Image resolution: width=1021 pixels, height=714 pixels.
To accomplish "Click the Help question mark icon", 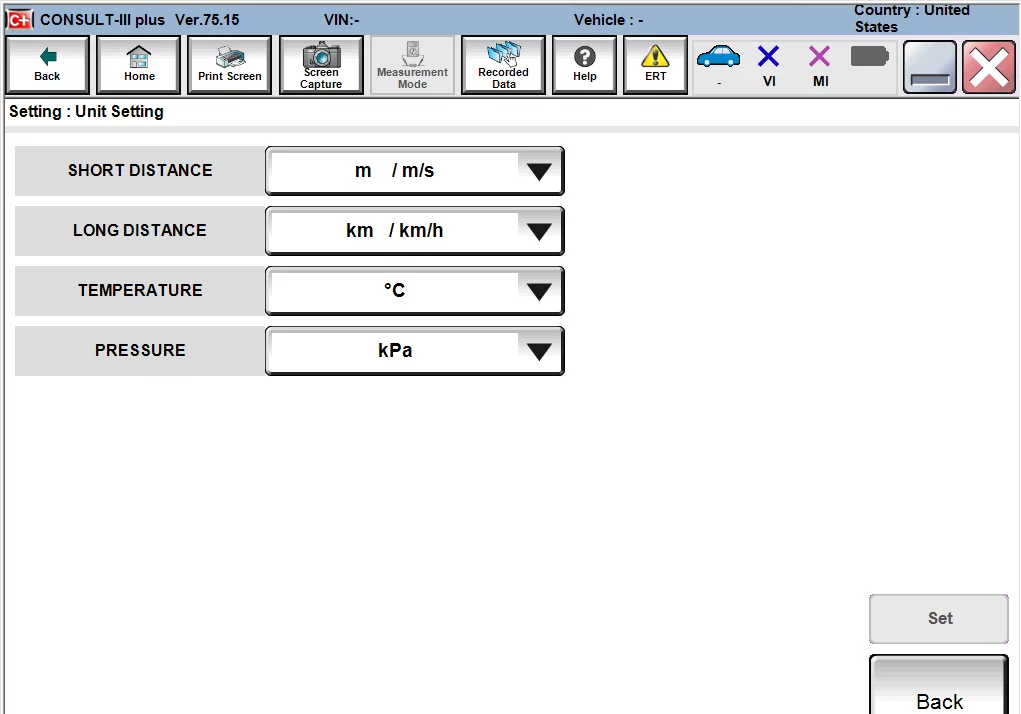I will 584,64.
